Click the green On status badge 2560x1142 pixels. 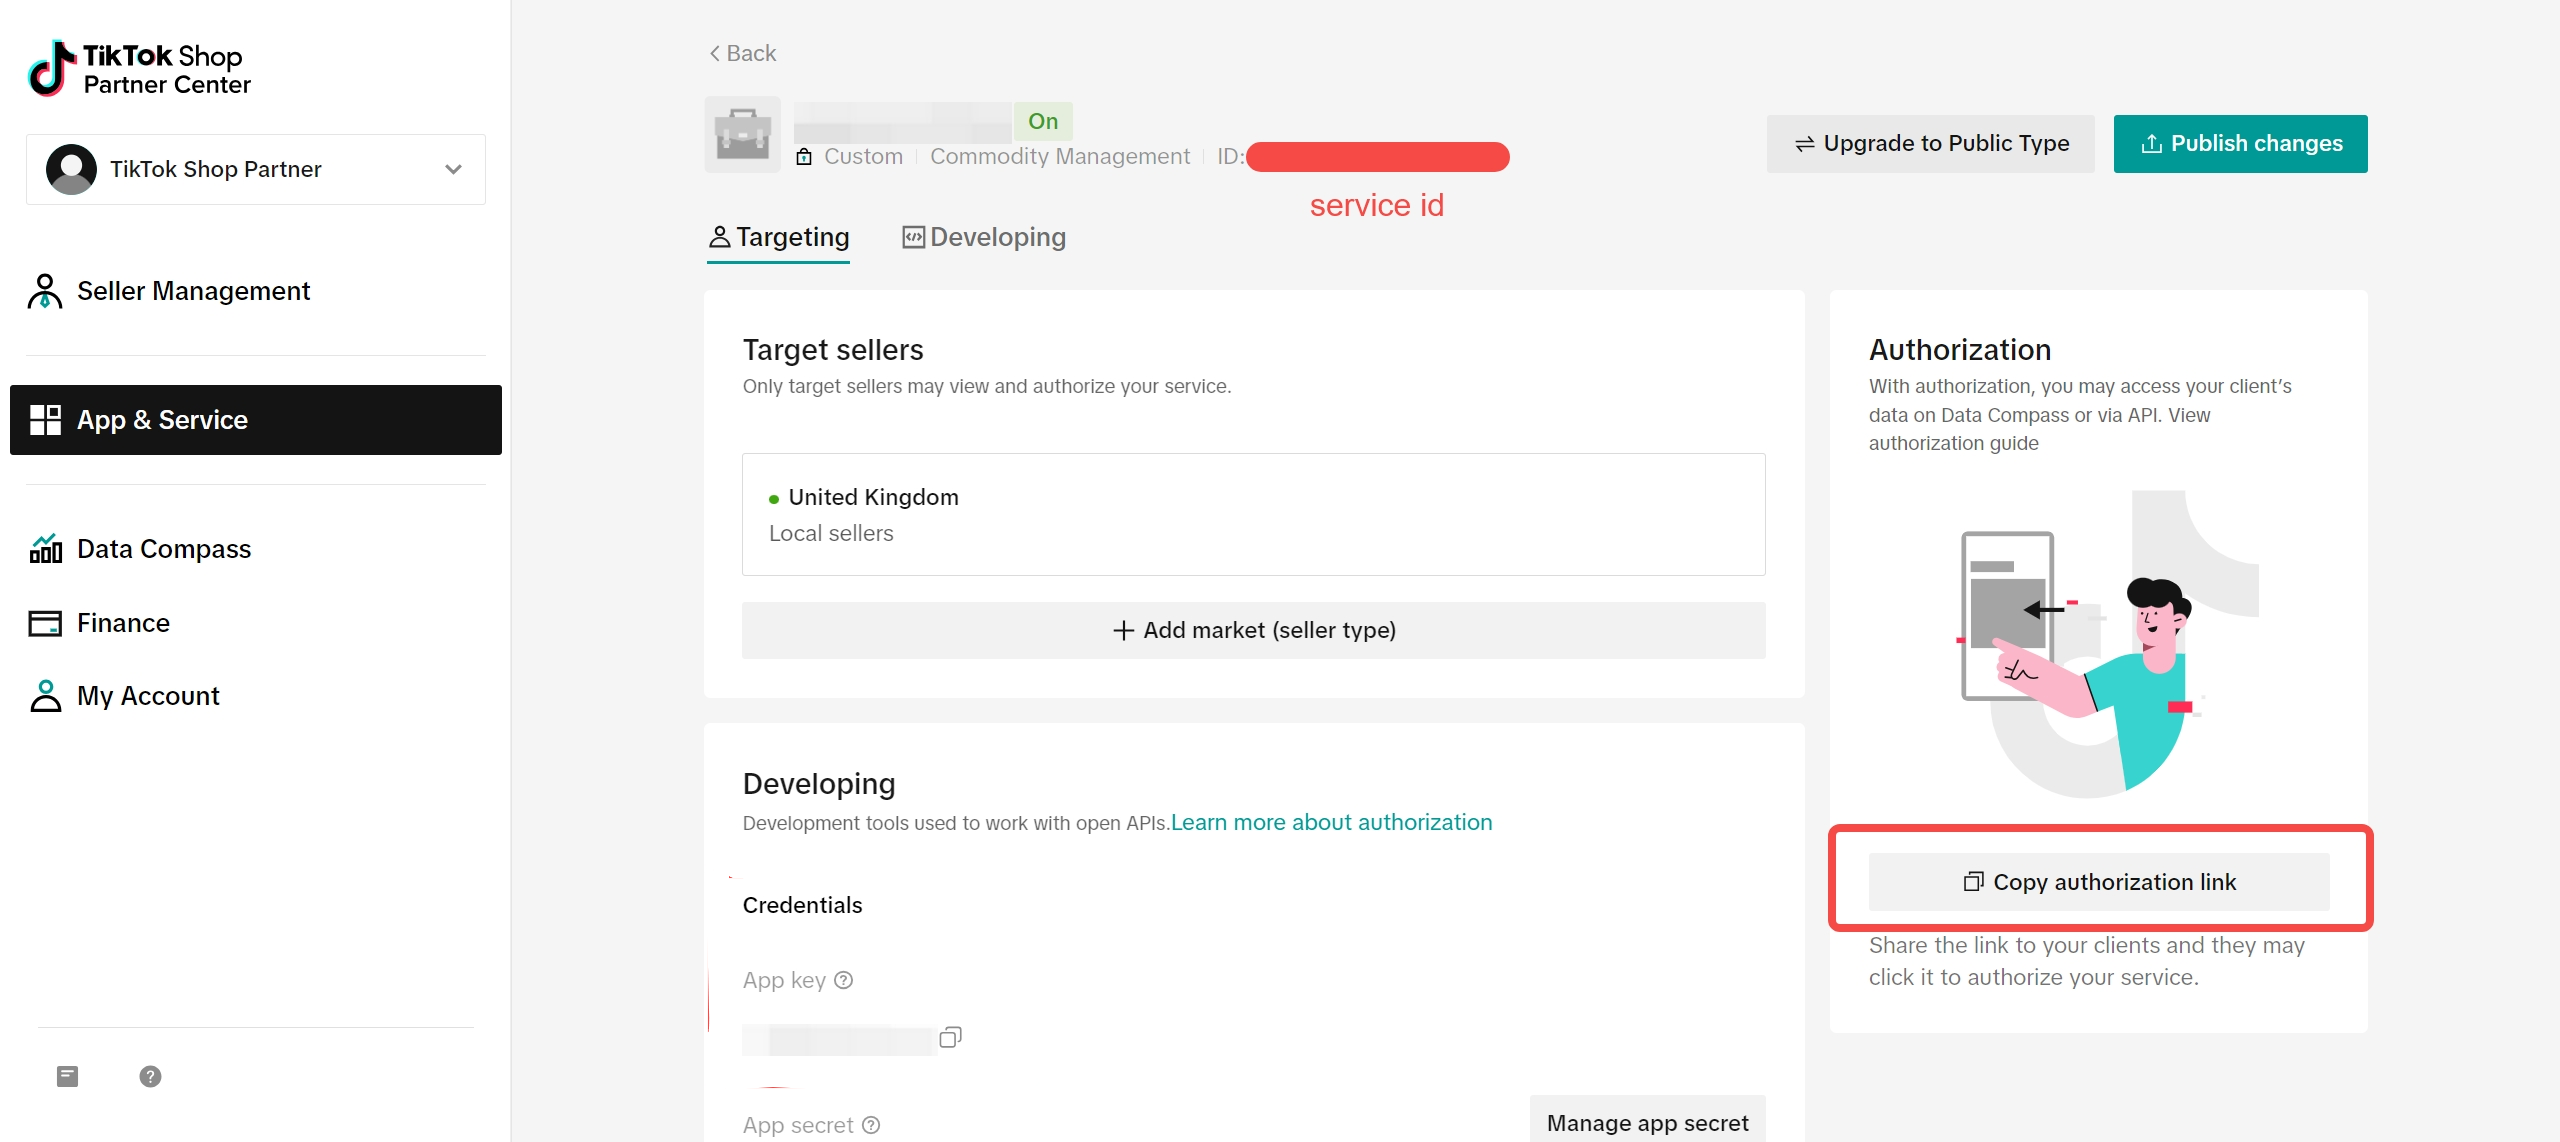(x=1043, y=121)
